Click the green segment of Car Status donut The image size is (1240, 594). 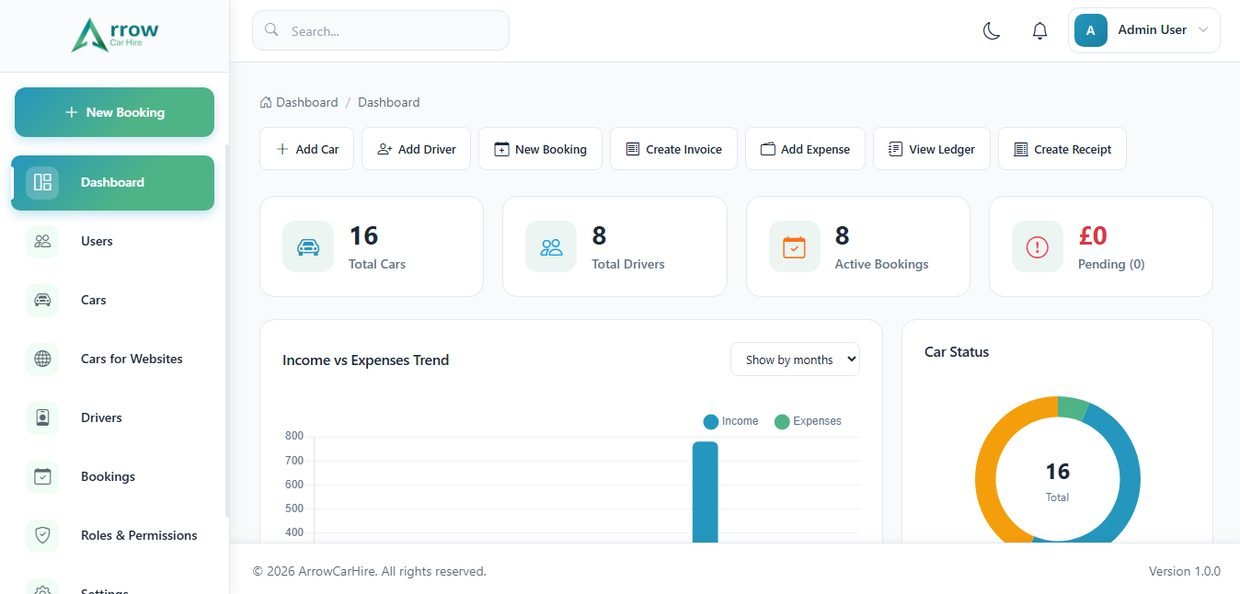(x=1072, y=408)
